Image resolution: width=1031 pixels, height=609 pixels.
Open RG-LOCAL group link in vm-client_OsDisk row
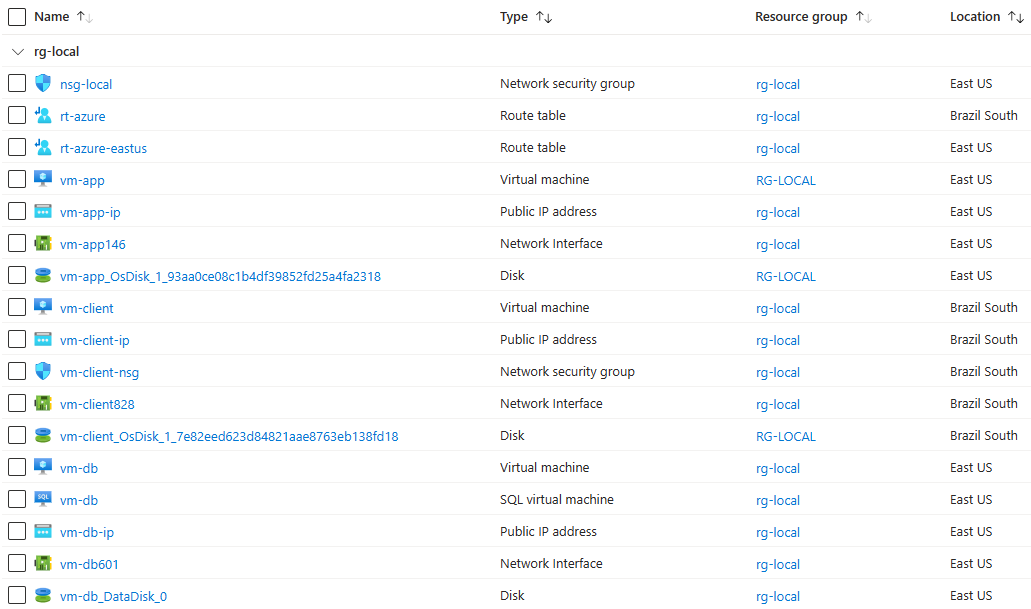tap(786, 436)
